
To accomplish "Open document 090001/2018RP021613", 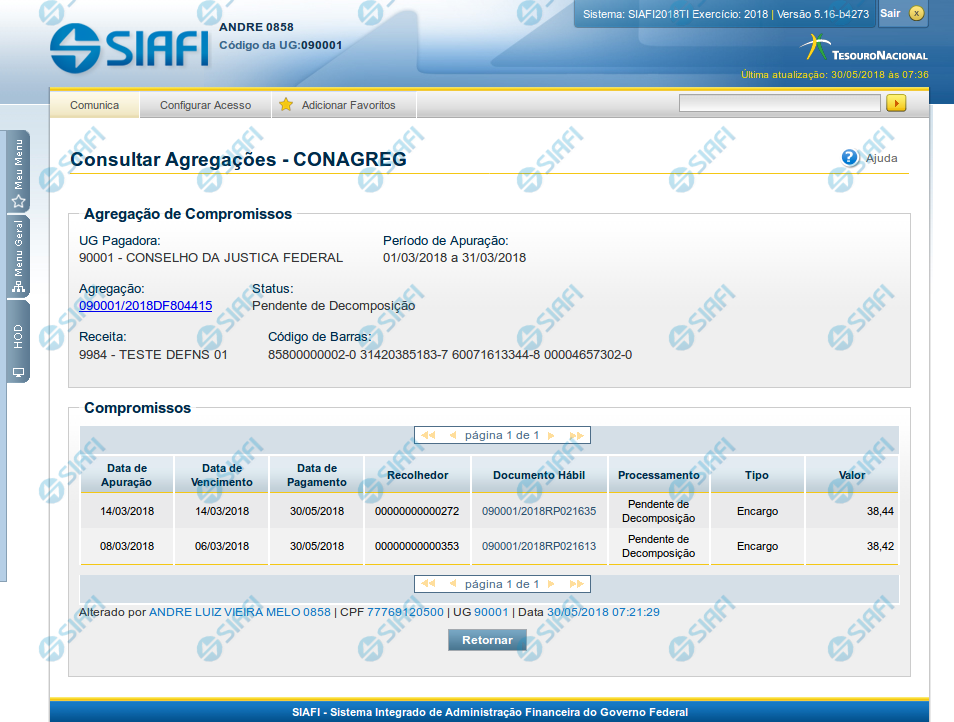I will coord(538,546).
